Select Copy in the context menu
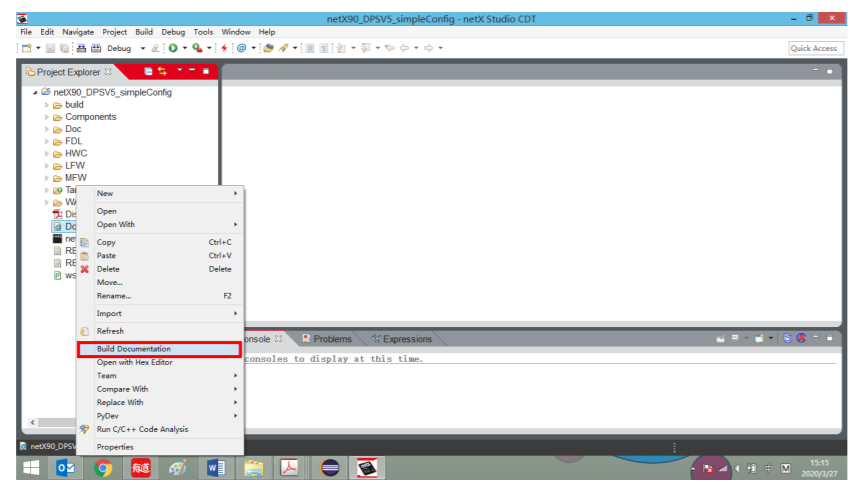This screenshot has width=856, height=494. click(x=160, y=242)
